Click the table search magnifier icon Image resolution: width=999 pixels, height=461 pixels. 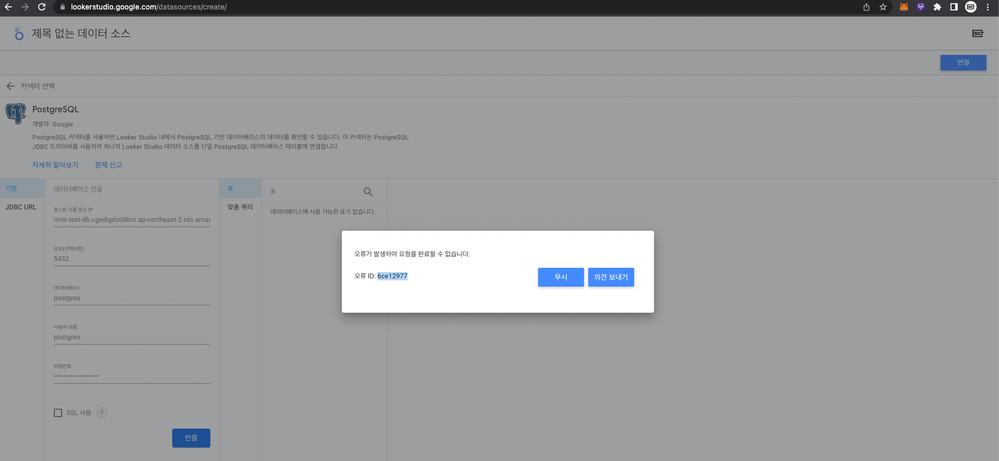(368, 192)
